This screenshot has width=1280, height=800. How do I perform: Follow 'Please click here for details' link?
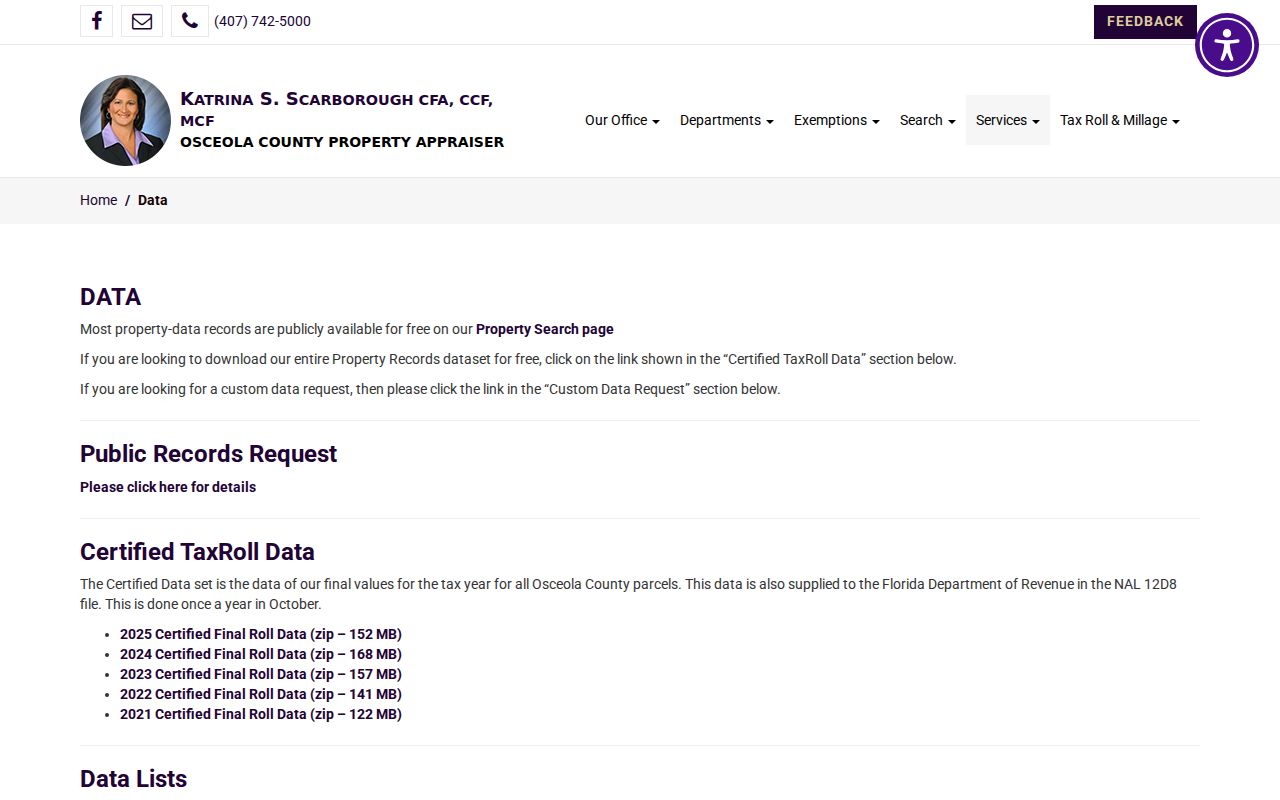[168, 487]
